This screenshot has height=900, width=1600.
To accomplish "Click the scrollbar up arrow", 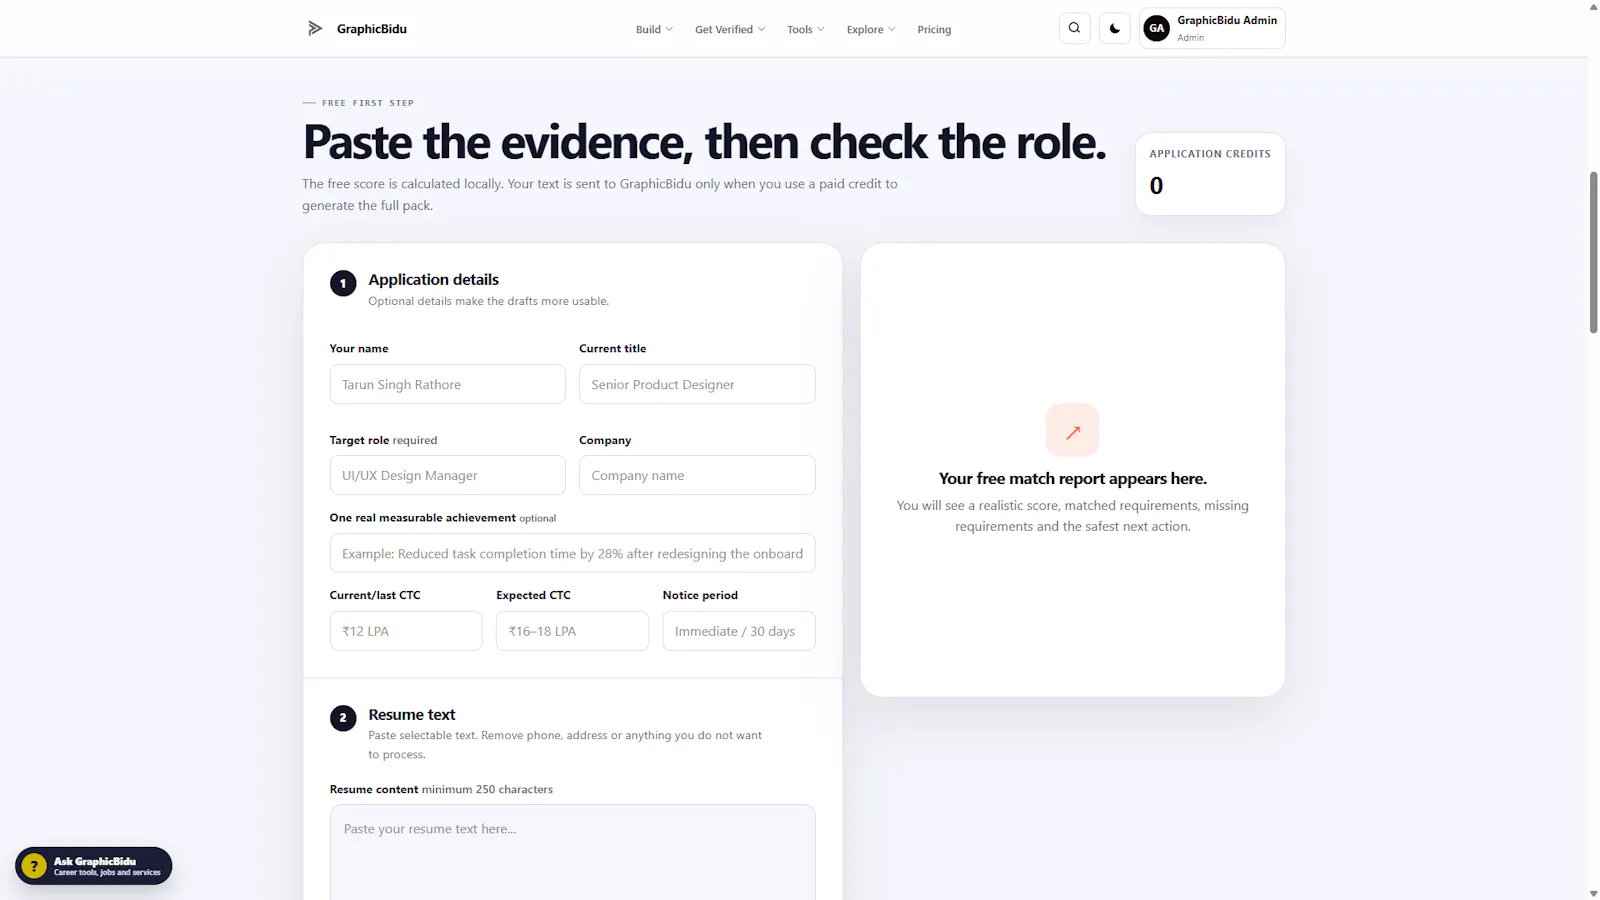I will click(1594, 7).
